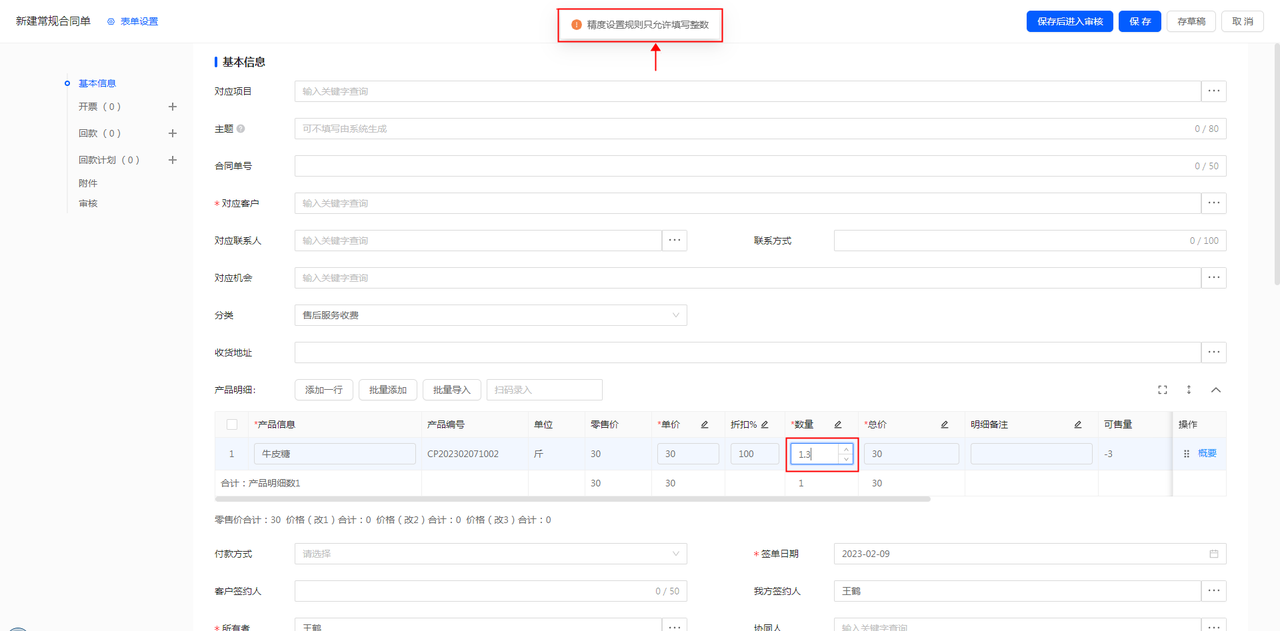
Task: Click the 取消 cancel button
Action: 1243,21
